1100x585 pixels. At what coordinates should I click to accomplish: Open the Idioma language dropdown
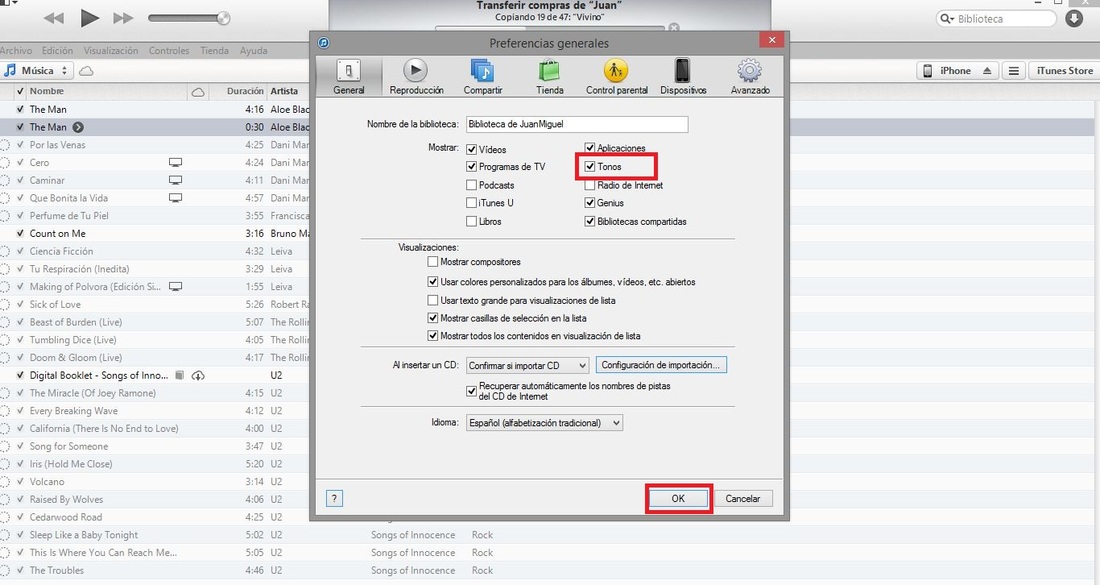[544, 423]
